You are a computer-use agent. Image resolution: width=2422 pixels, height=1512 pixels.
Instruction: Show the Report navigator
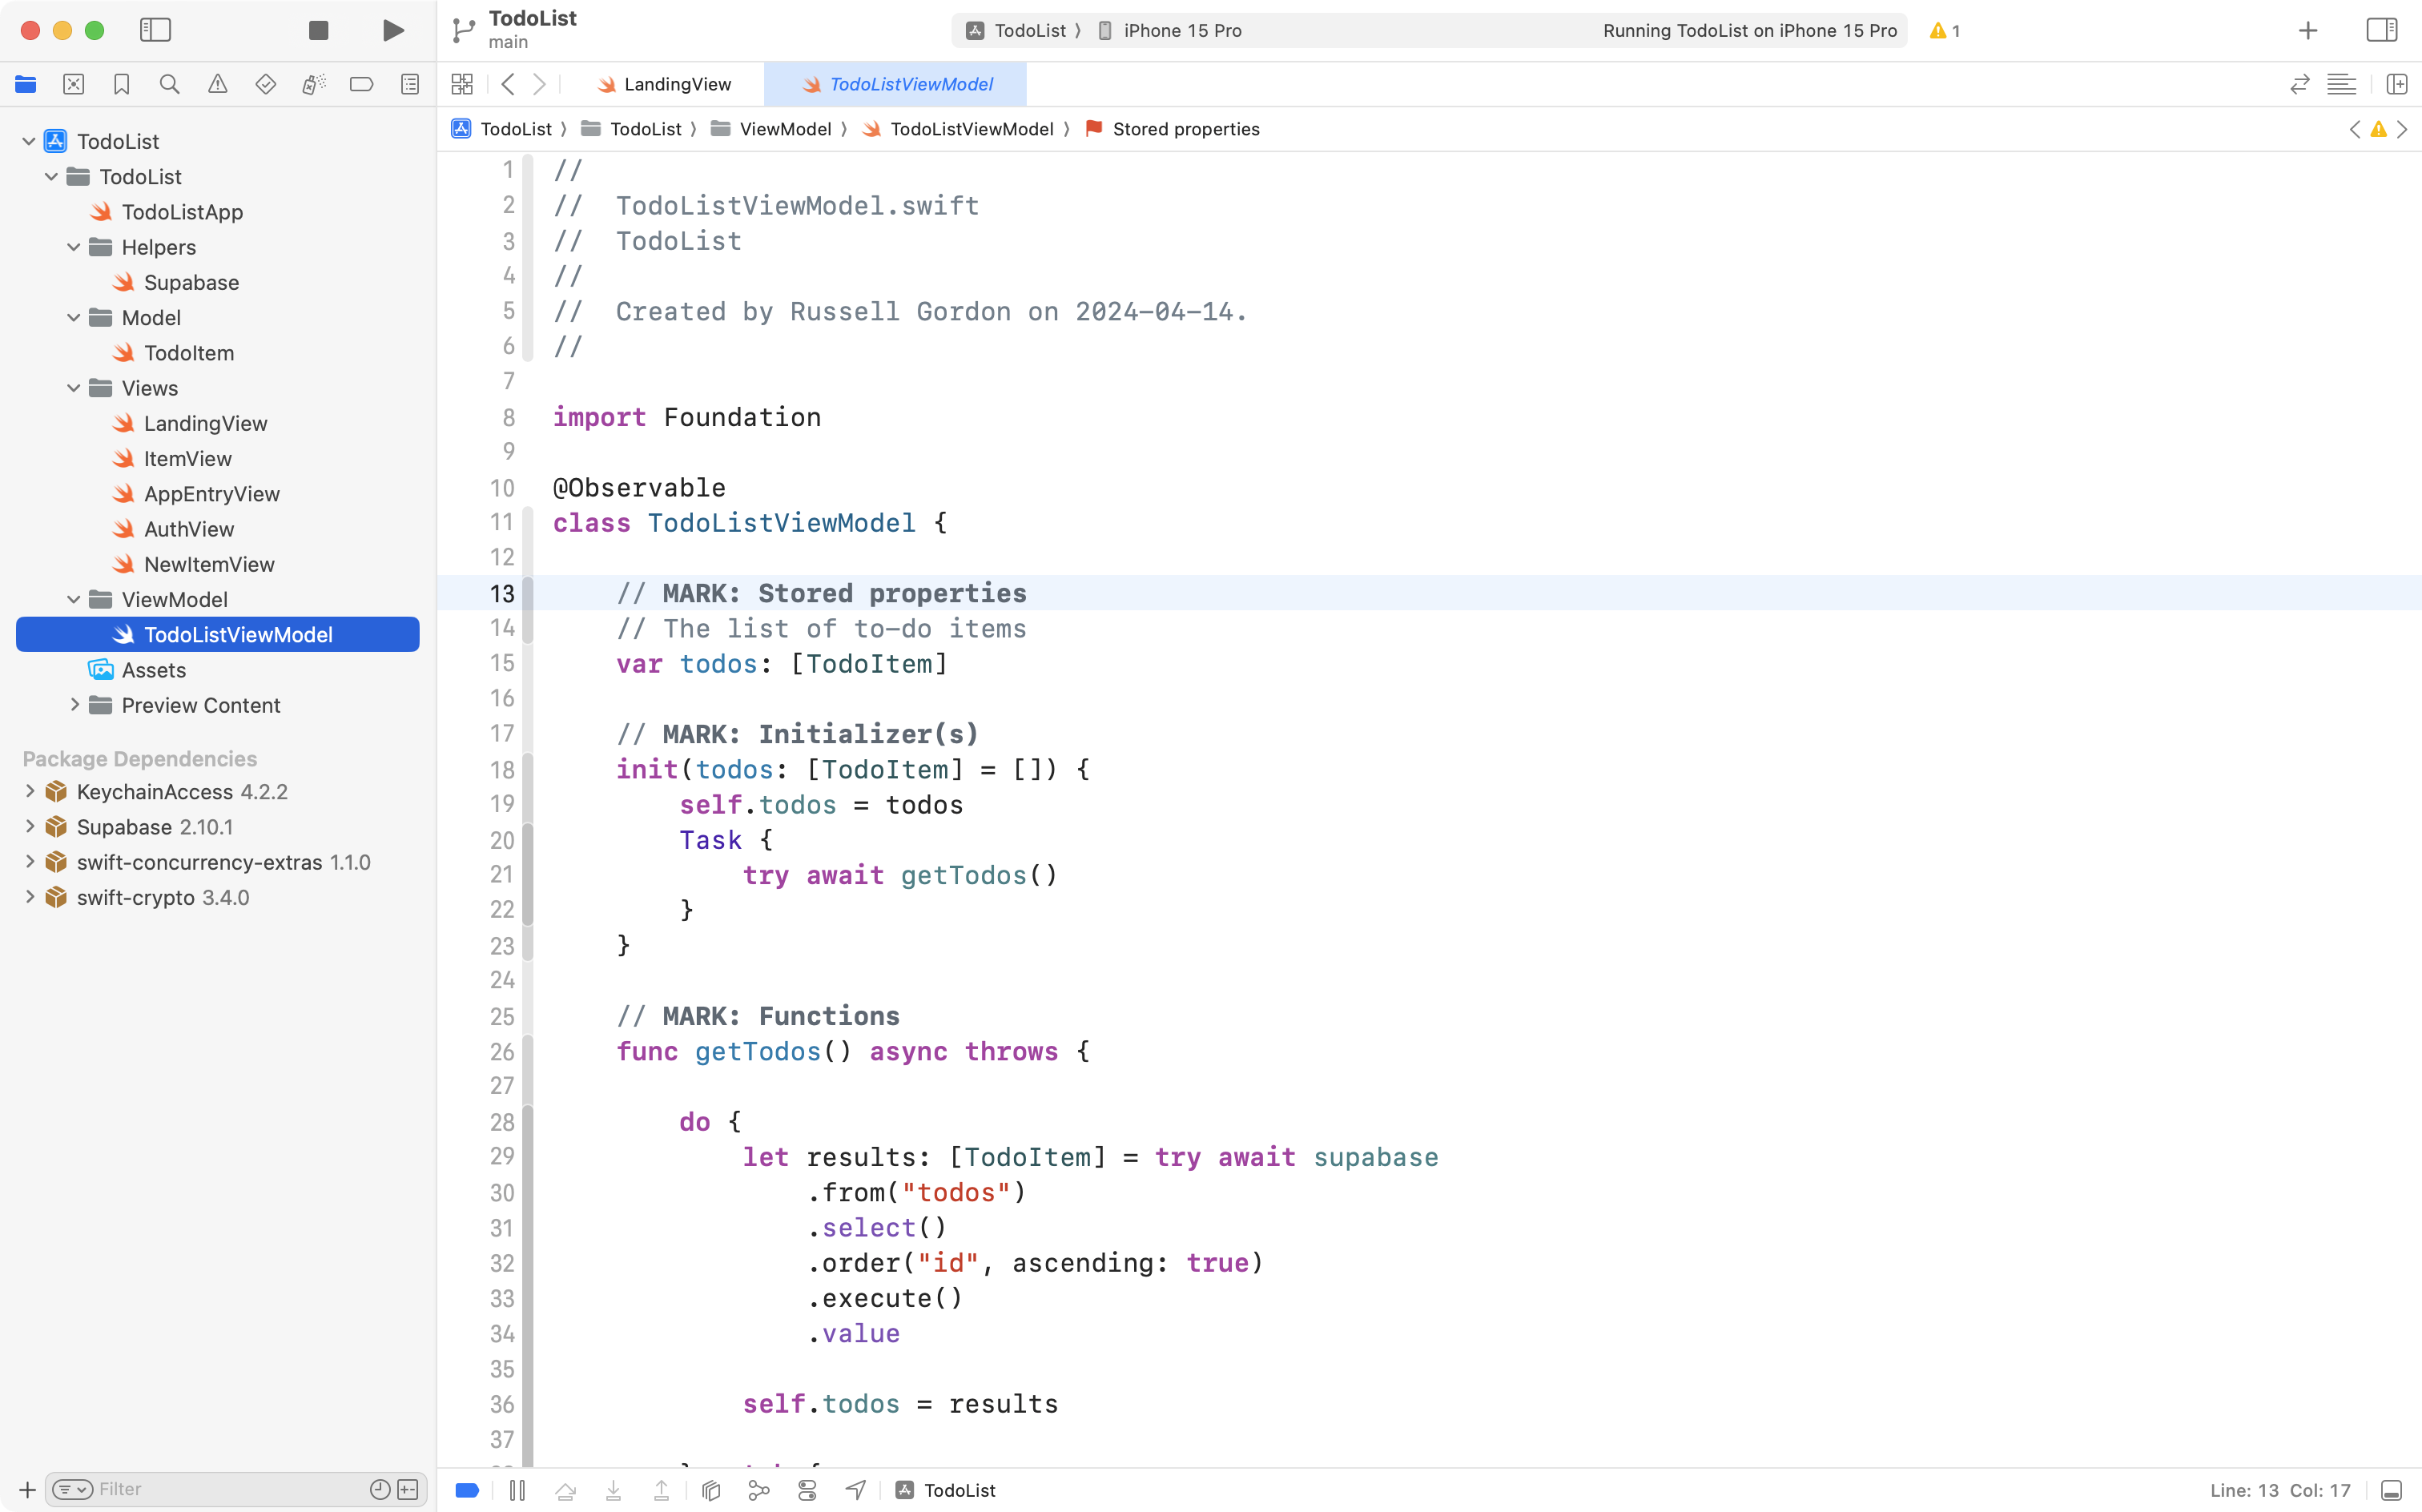410,84
